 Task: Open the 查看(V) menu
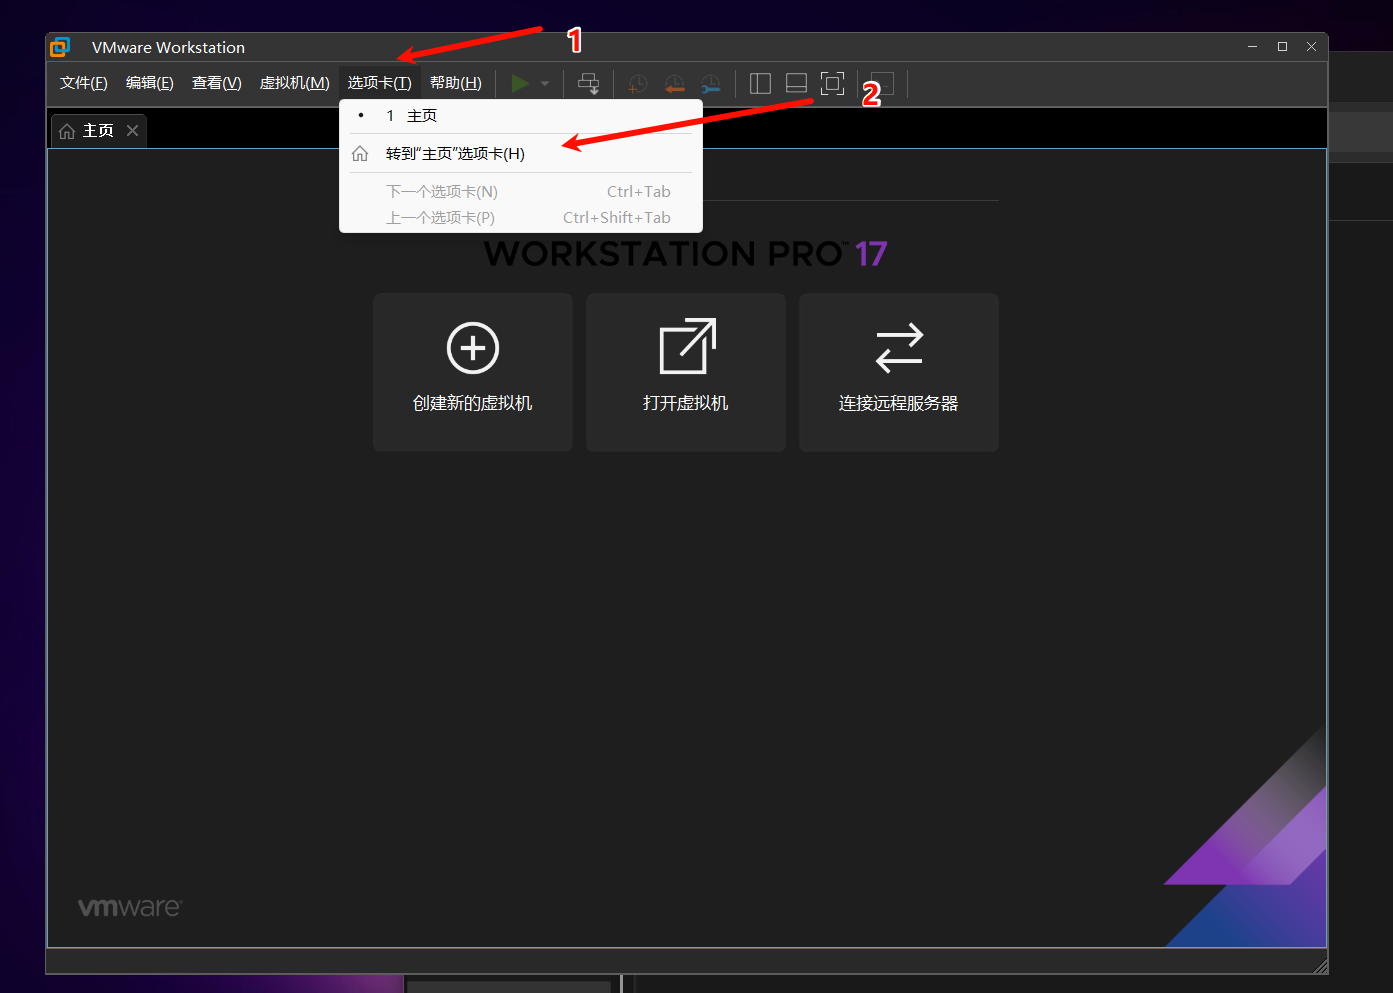(216, 83)
